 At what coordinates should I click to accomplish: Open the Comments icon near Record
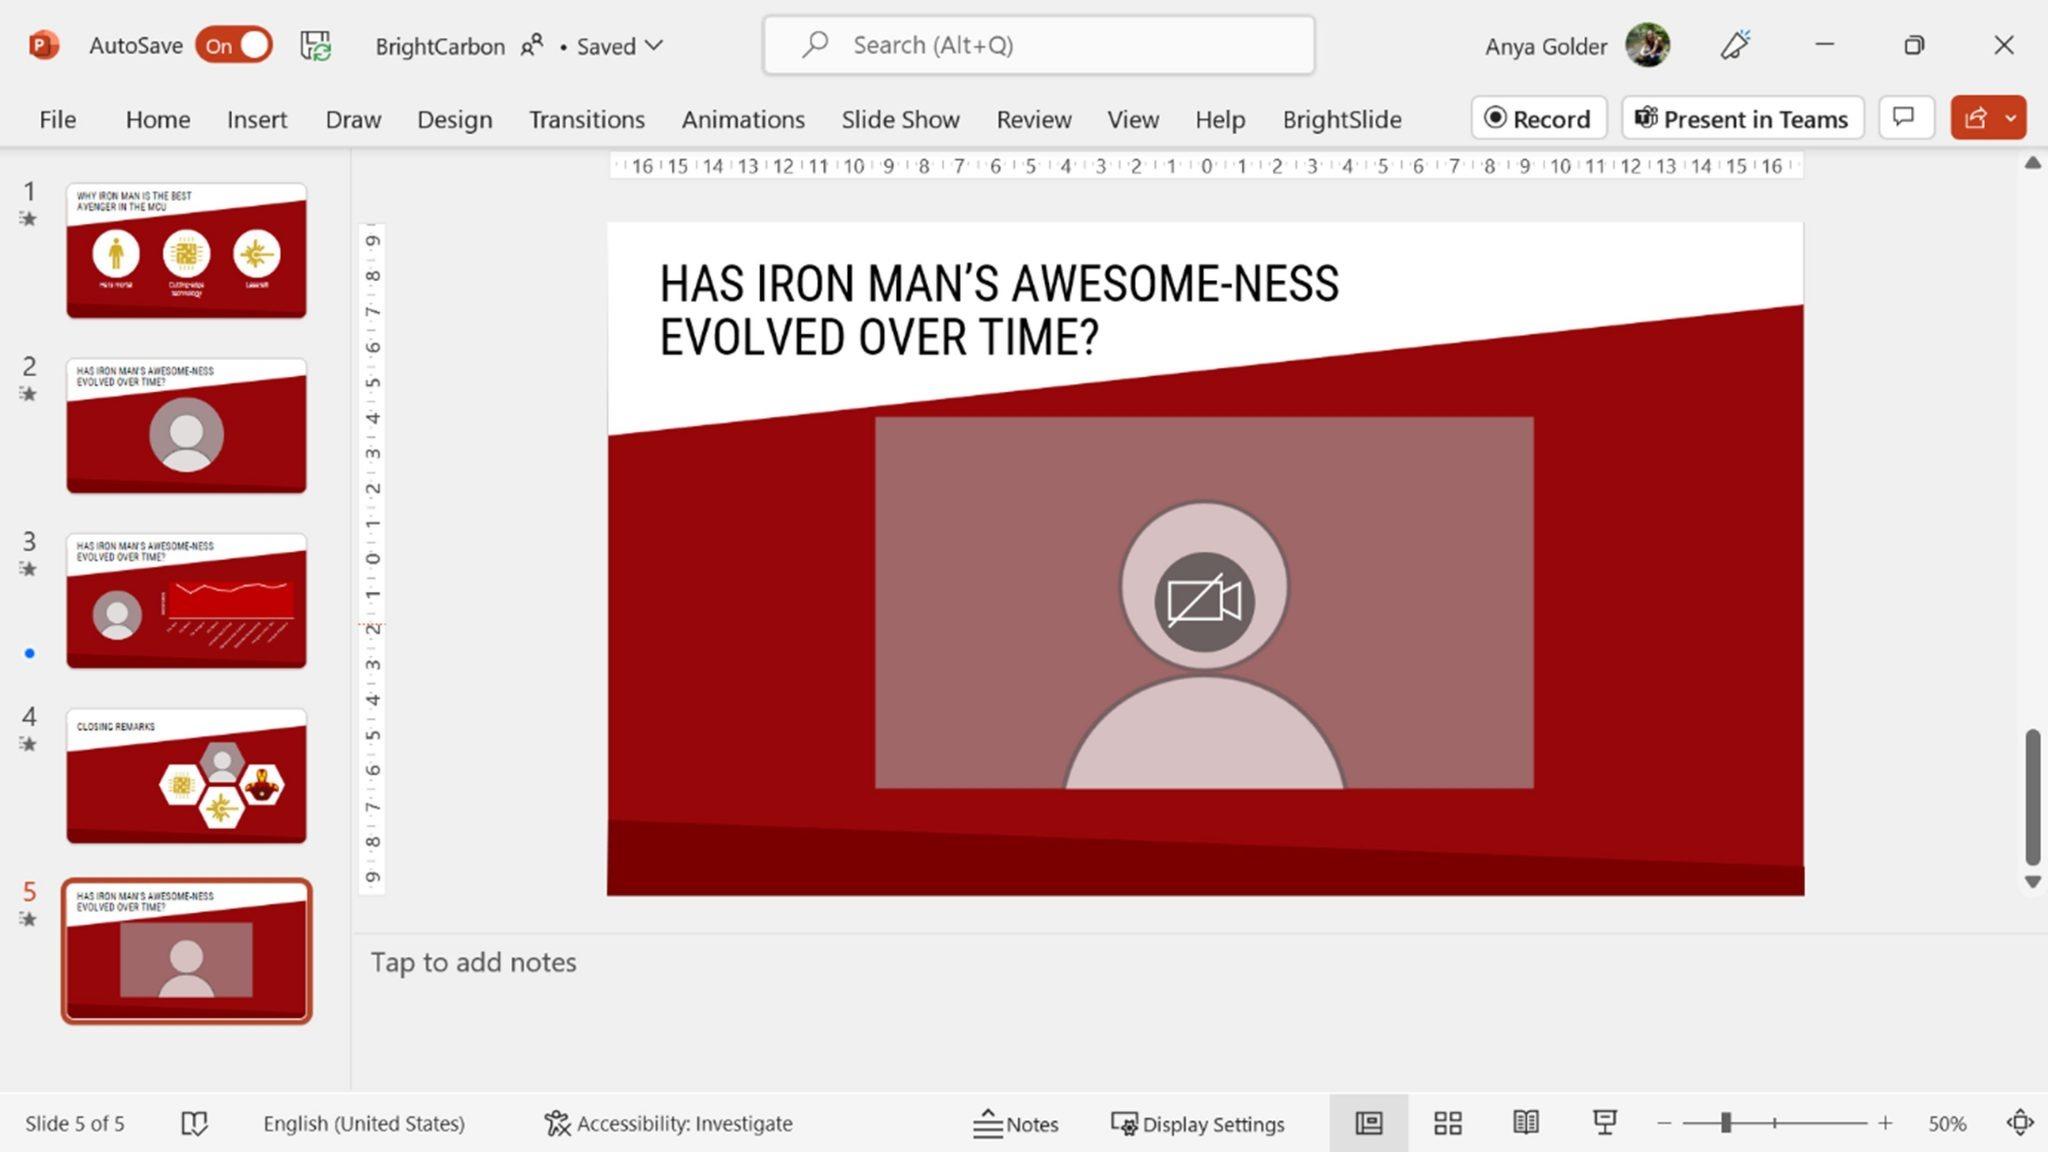point(1905,117)
